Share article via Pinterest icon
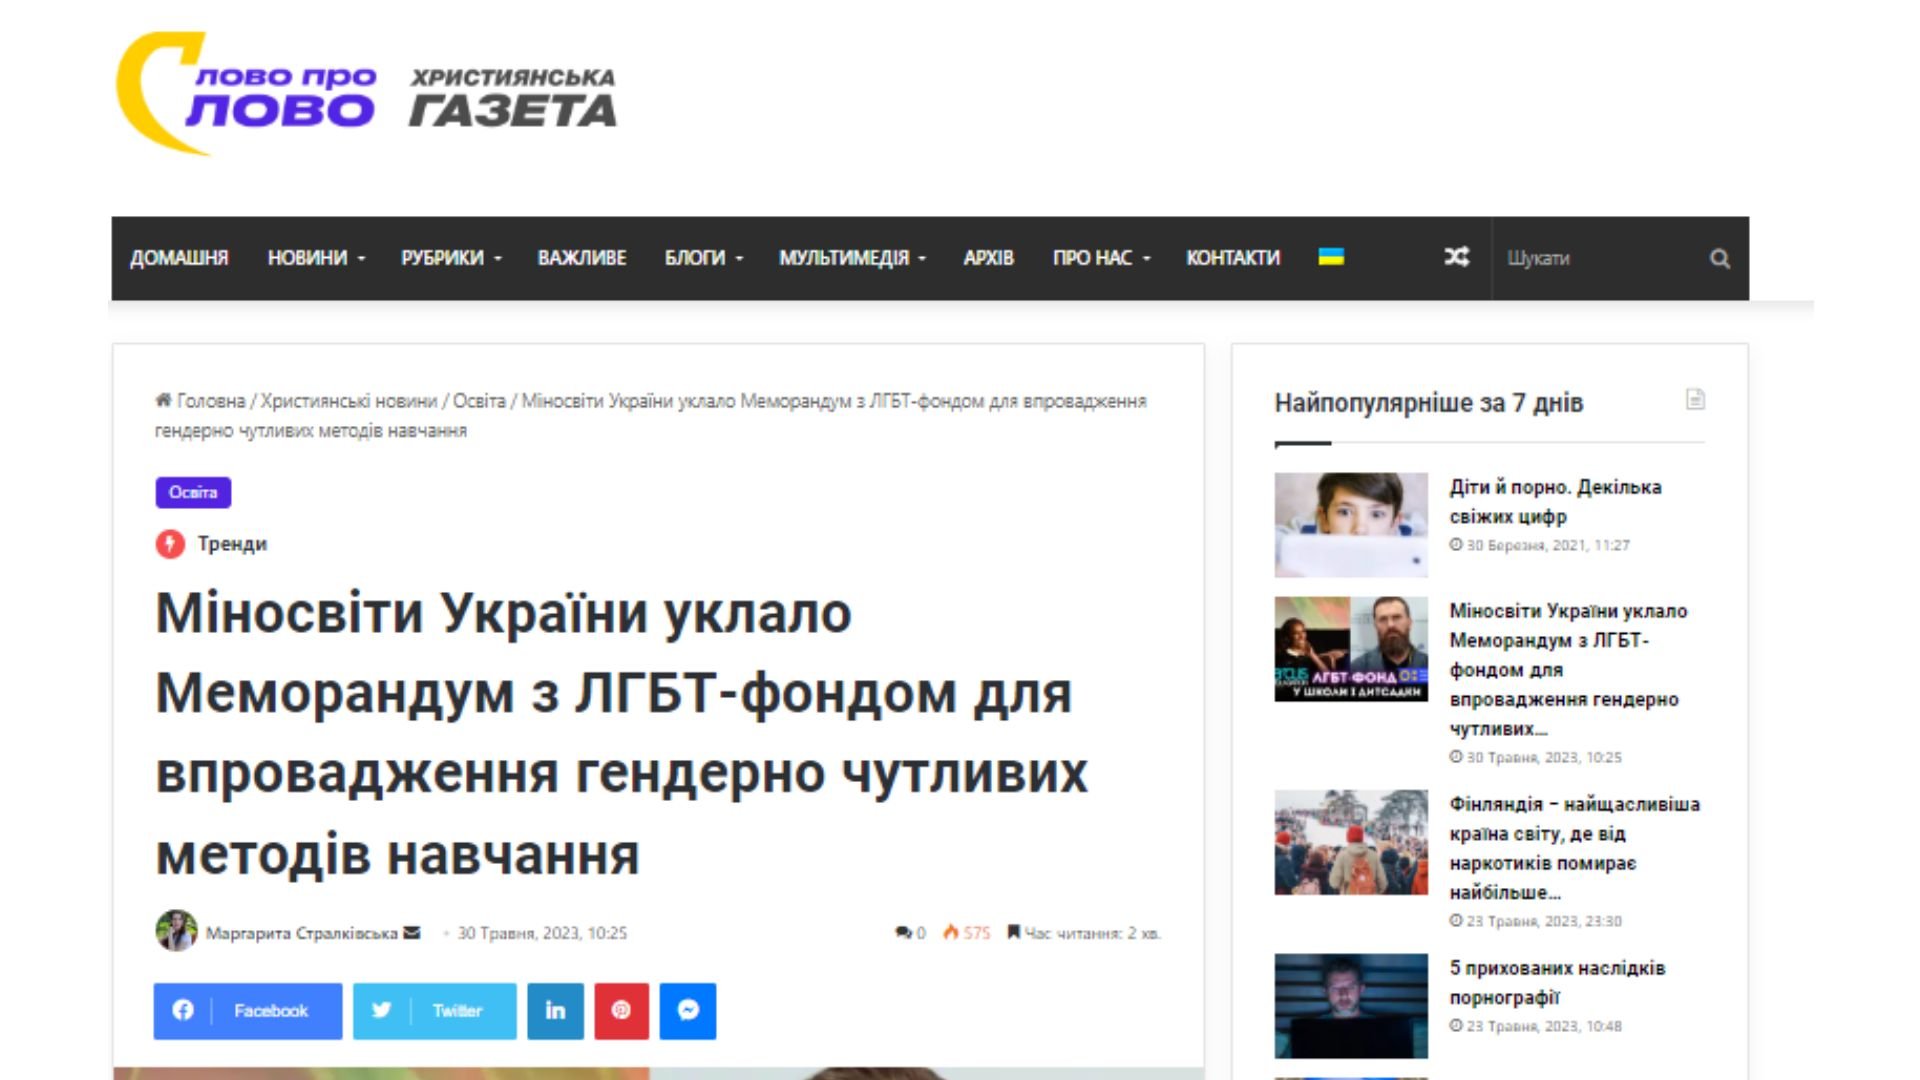 point(621,1011)
